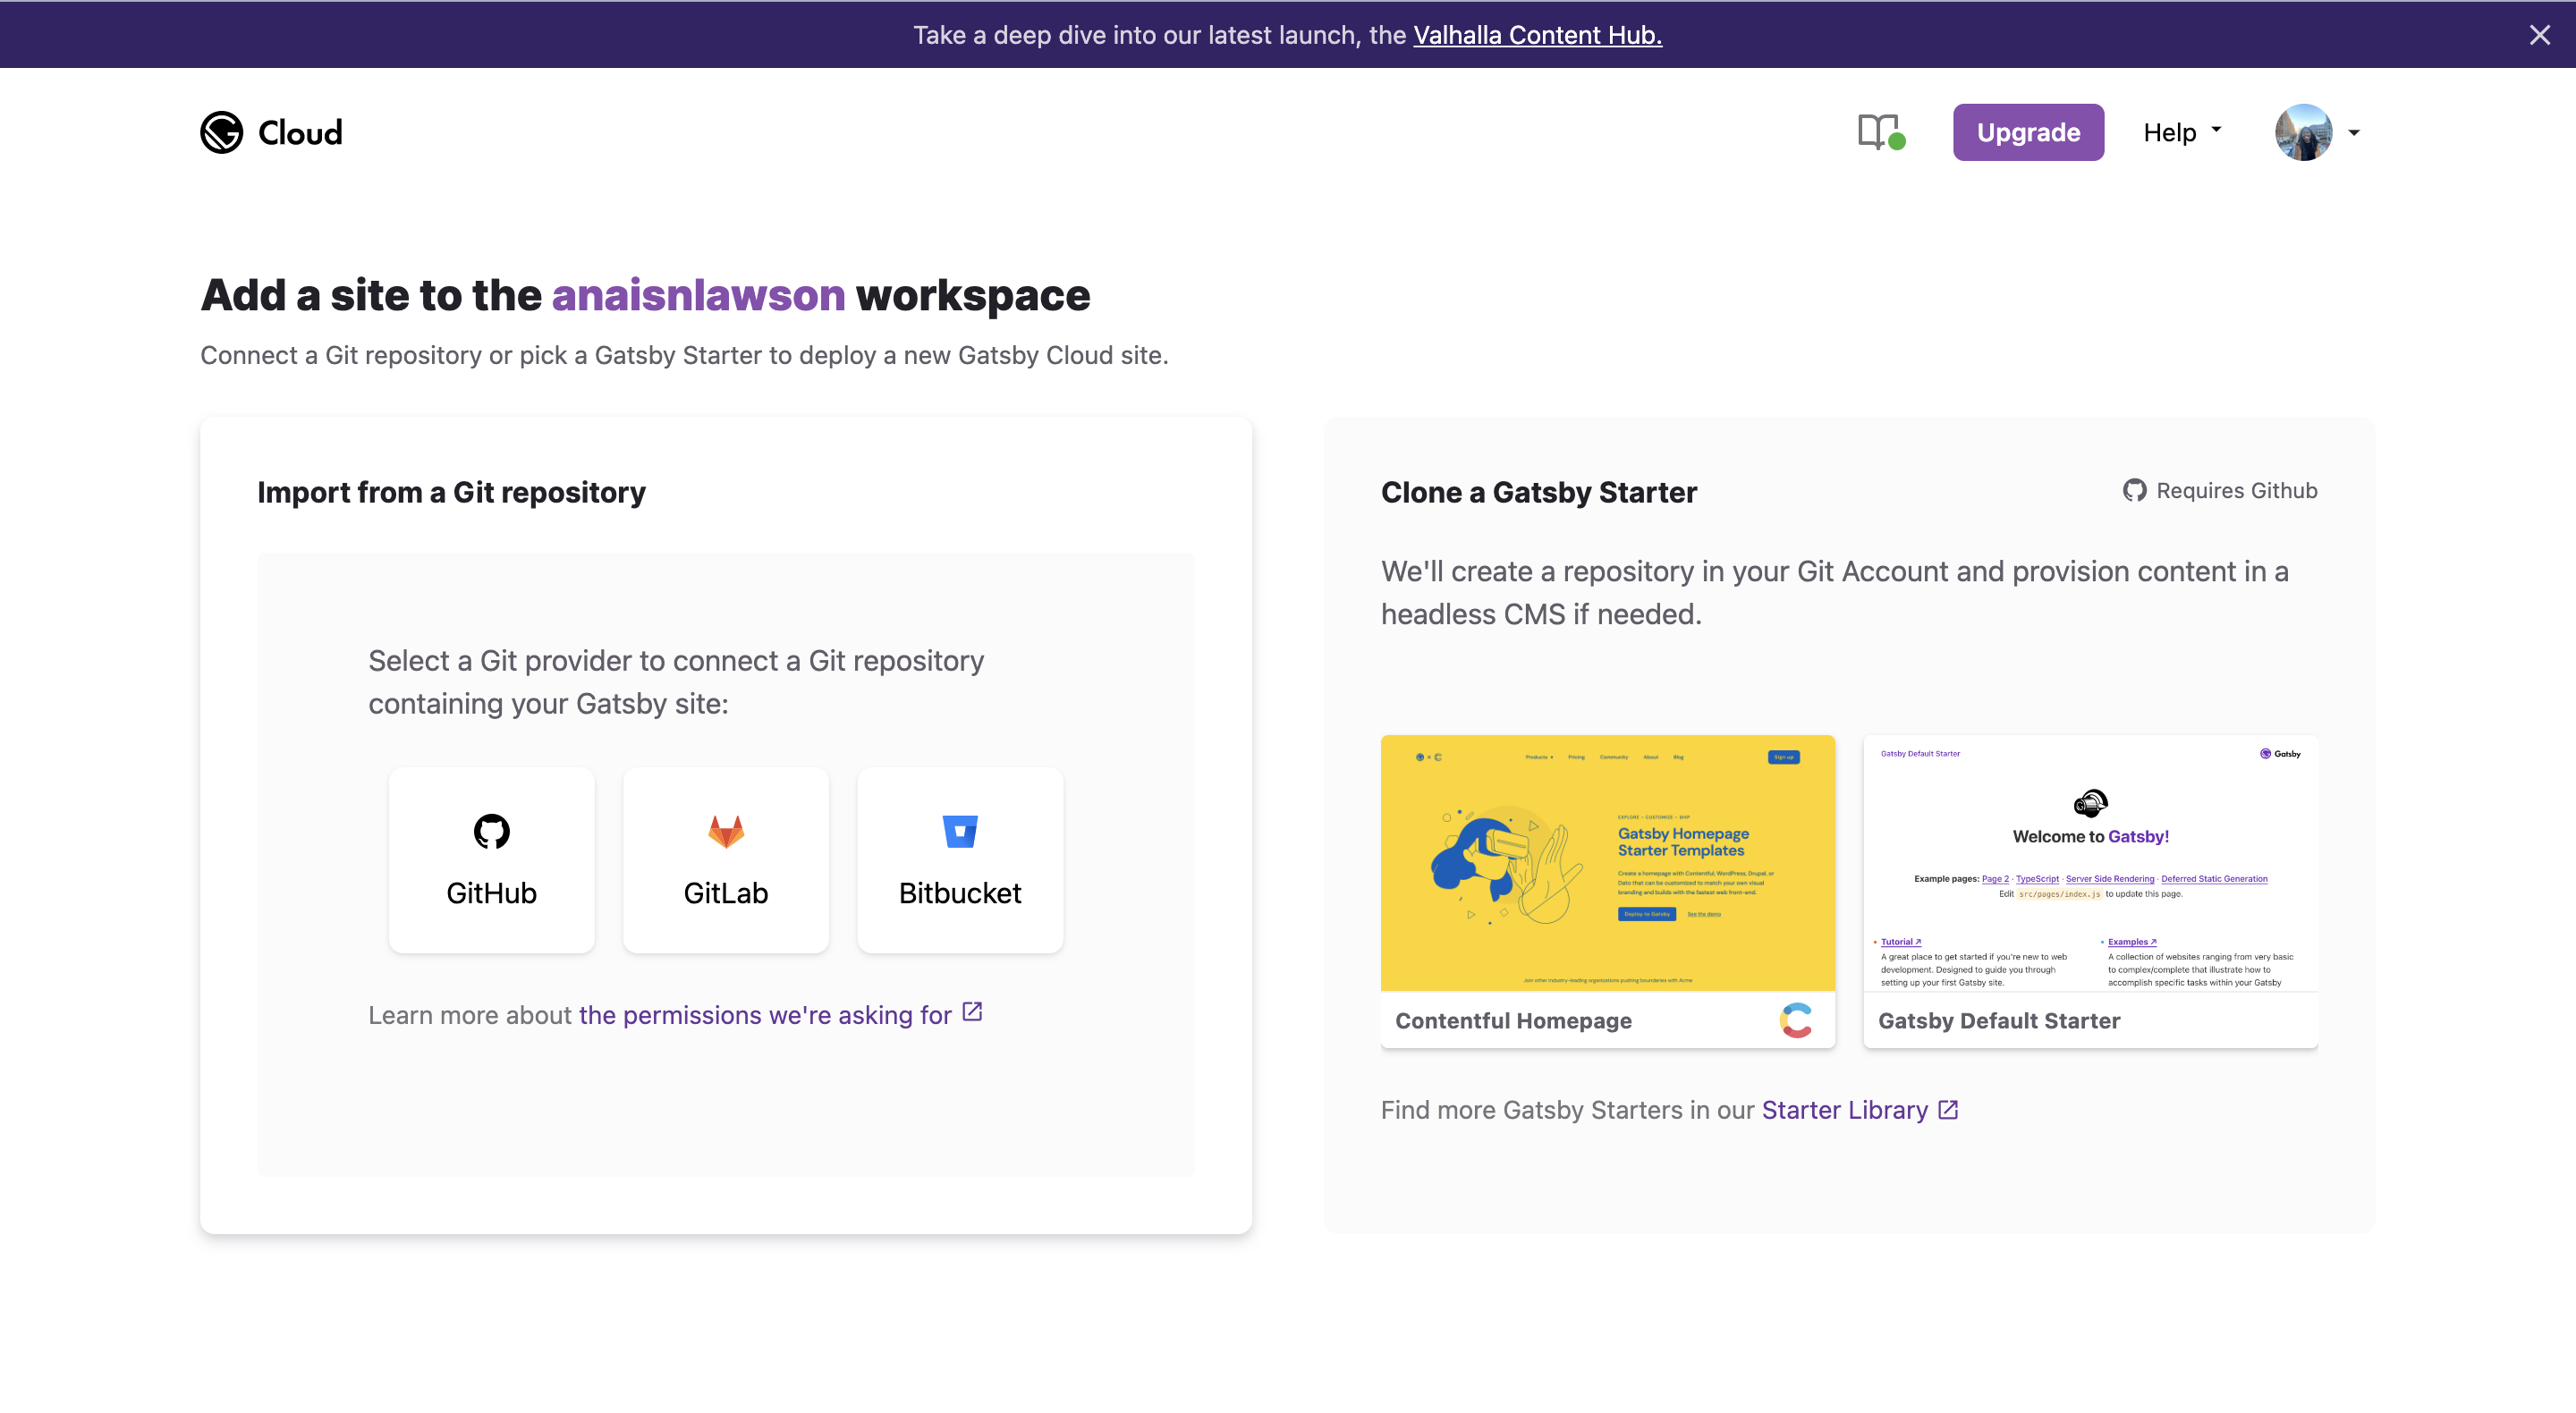This screenshot has width=2576, height=1413.
Task: Click the GitLab fox icon
Action: 726,831
